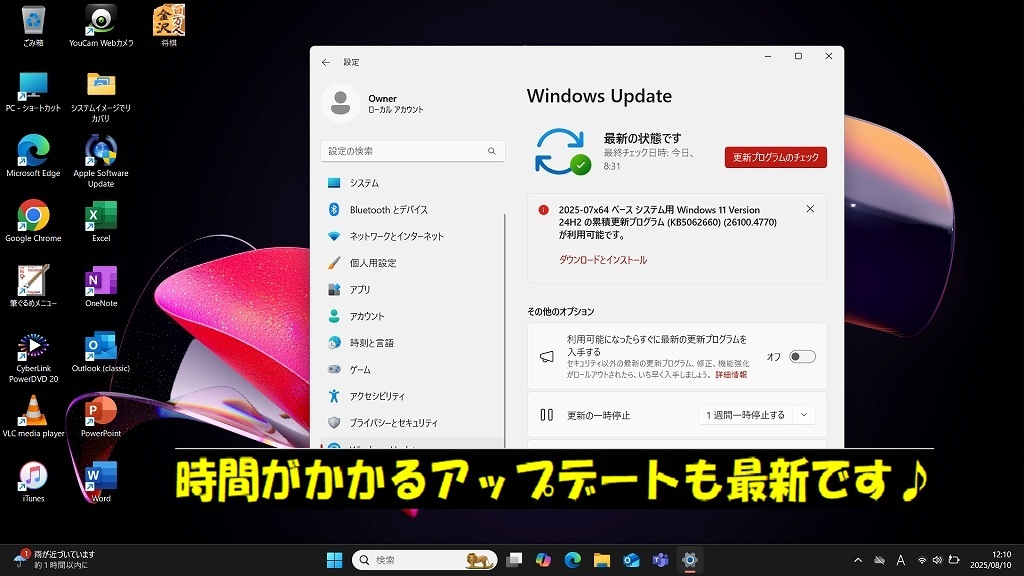
Task: Open CyberLink PowerDVD 20 desktop shortcut
Action: 33,357
